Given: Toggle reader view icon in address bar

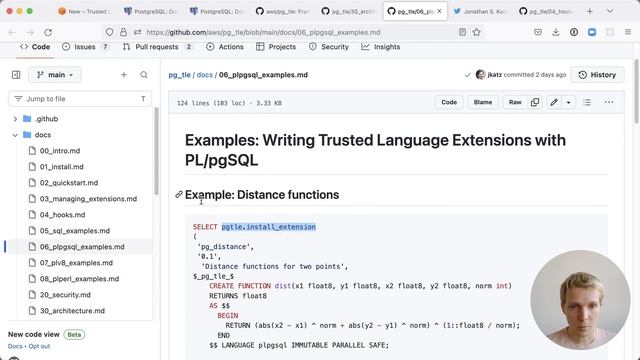Looking at the screenshot, I should point(462,32).
